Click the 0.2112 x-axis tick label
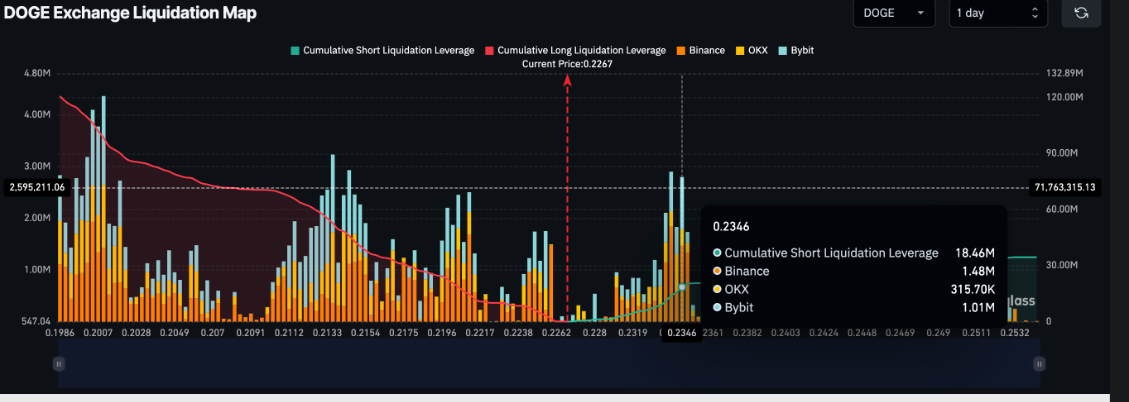Viewport: 1129px width, 402px height. click(x=289, y=333)
